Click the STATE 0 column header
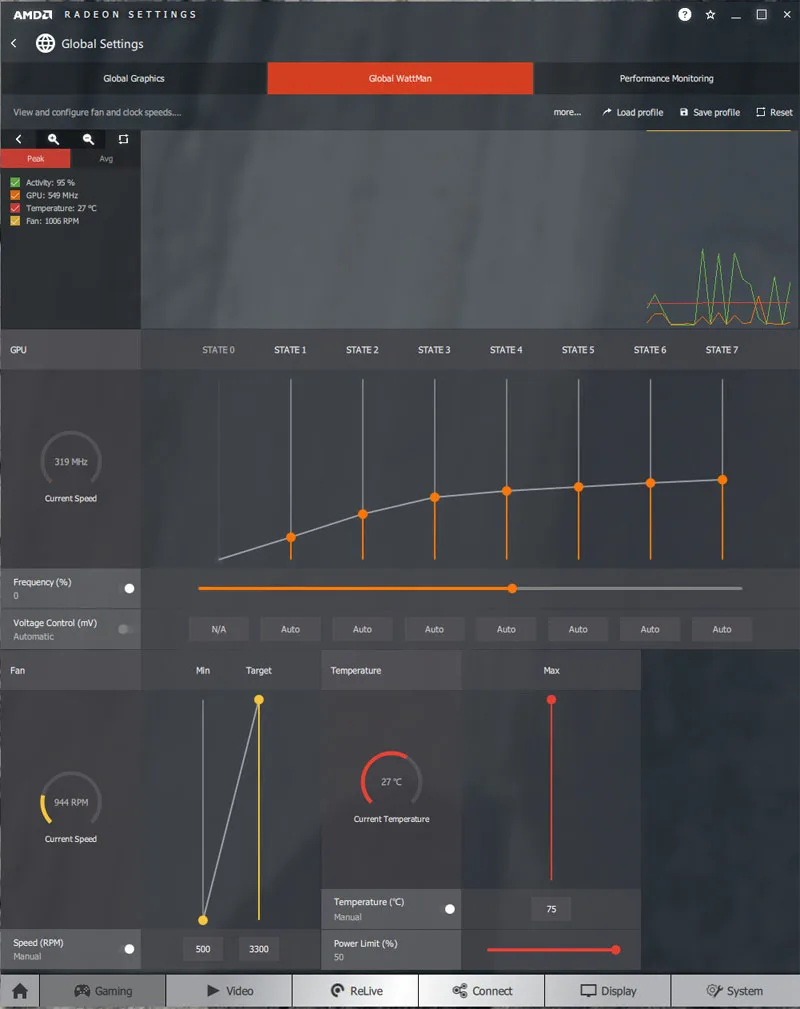 pyautogui.click(x=218, y=349)
